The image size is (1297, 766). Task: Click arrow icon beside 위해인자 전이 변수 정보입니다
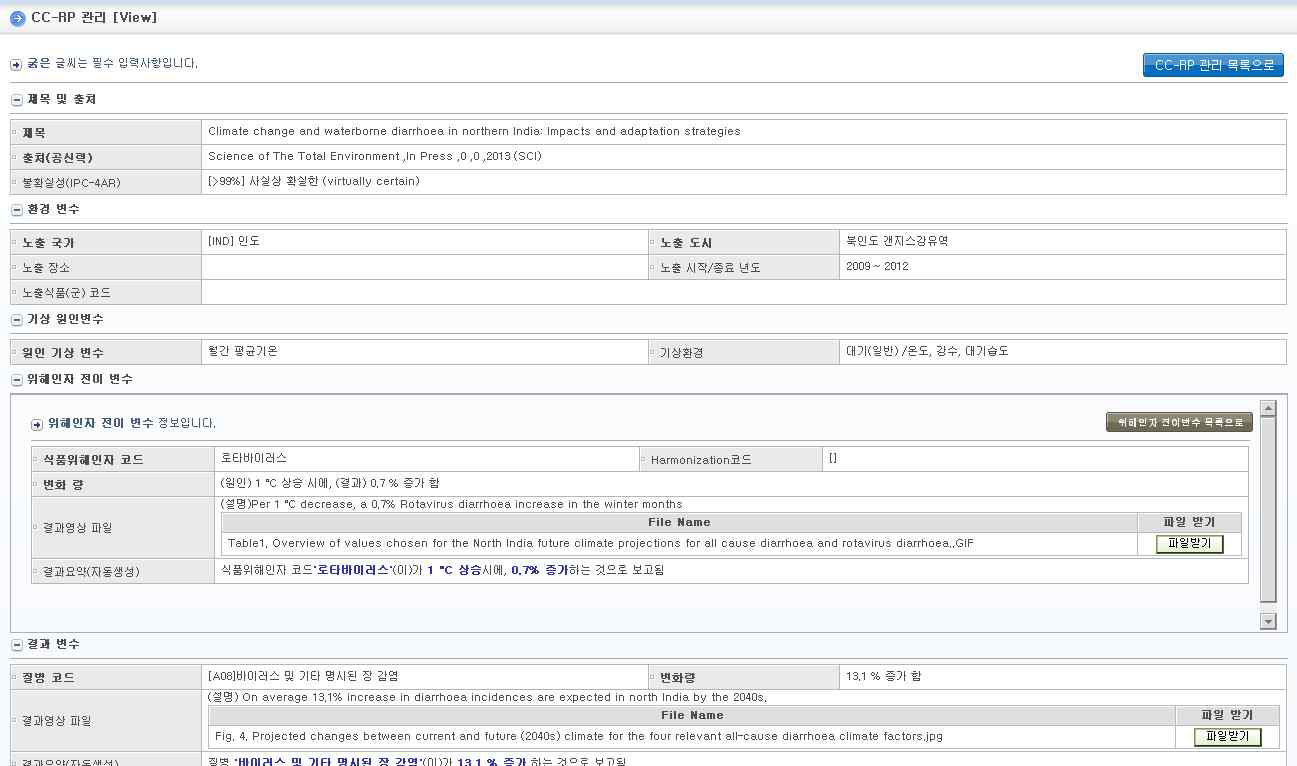click(x=37, y=424)
